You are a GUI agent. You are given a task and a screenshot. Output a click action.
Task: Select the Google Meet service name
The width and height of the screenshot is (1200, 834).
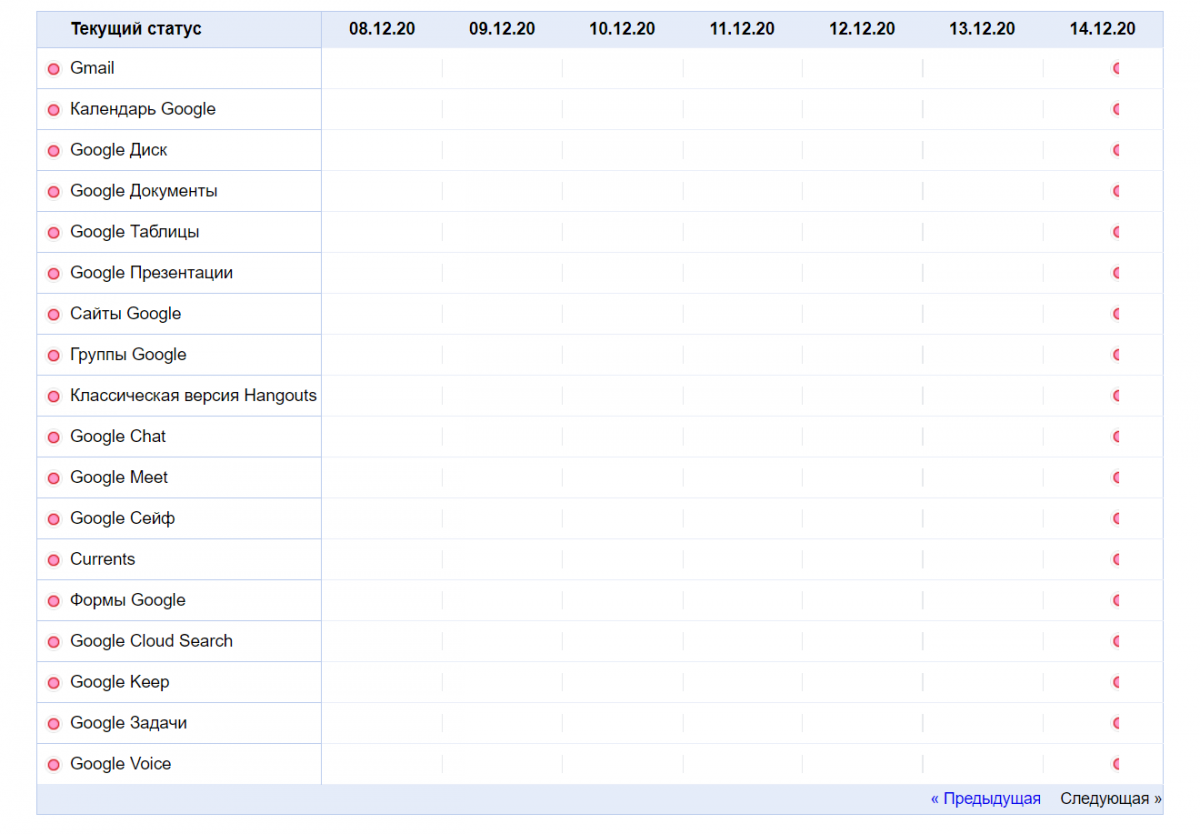coord(119,478)
